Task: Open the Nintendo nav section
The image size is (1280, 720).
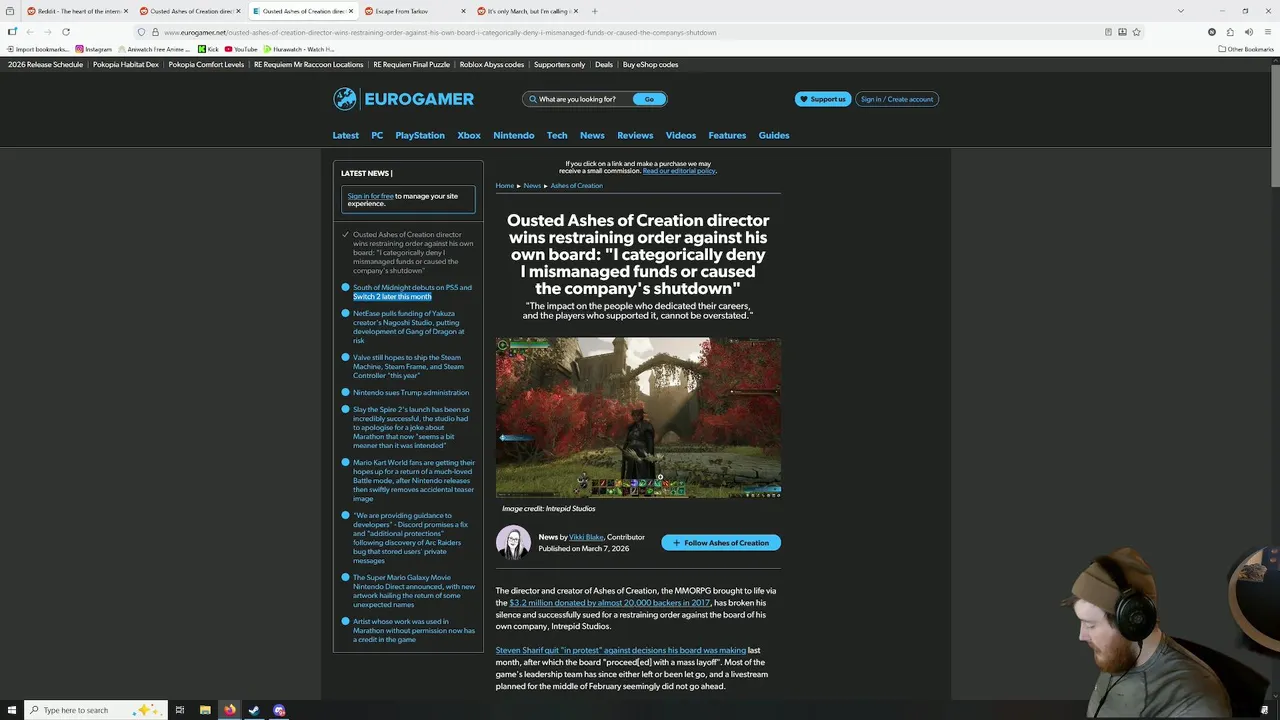Action: (514, 135)
